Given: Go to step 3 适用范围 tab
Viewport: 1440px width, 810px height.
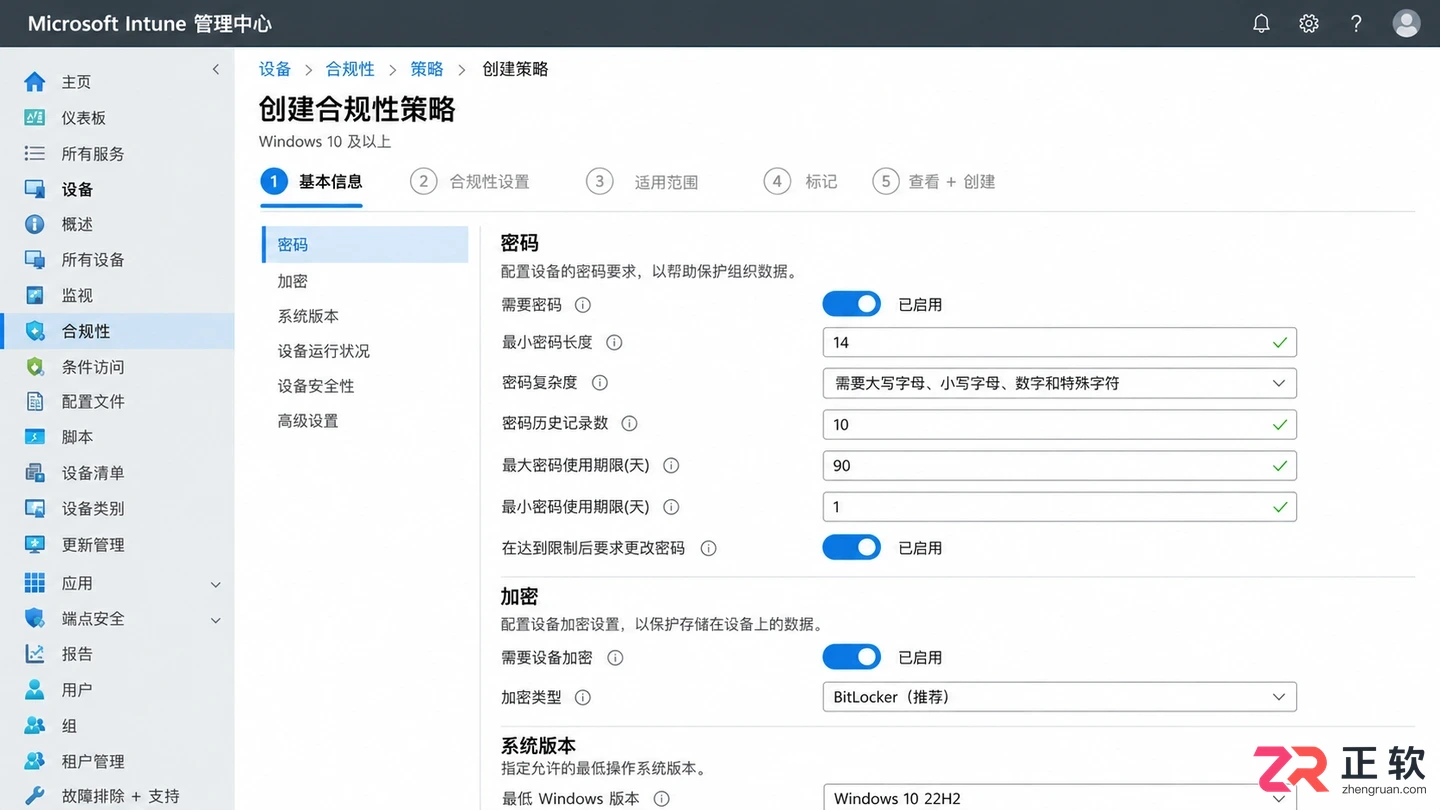Looking at the screenshot, I should tap(642, 181).
